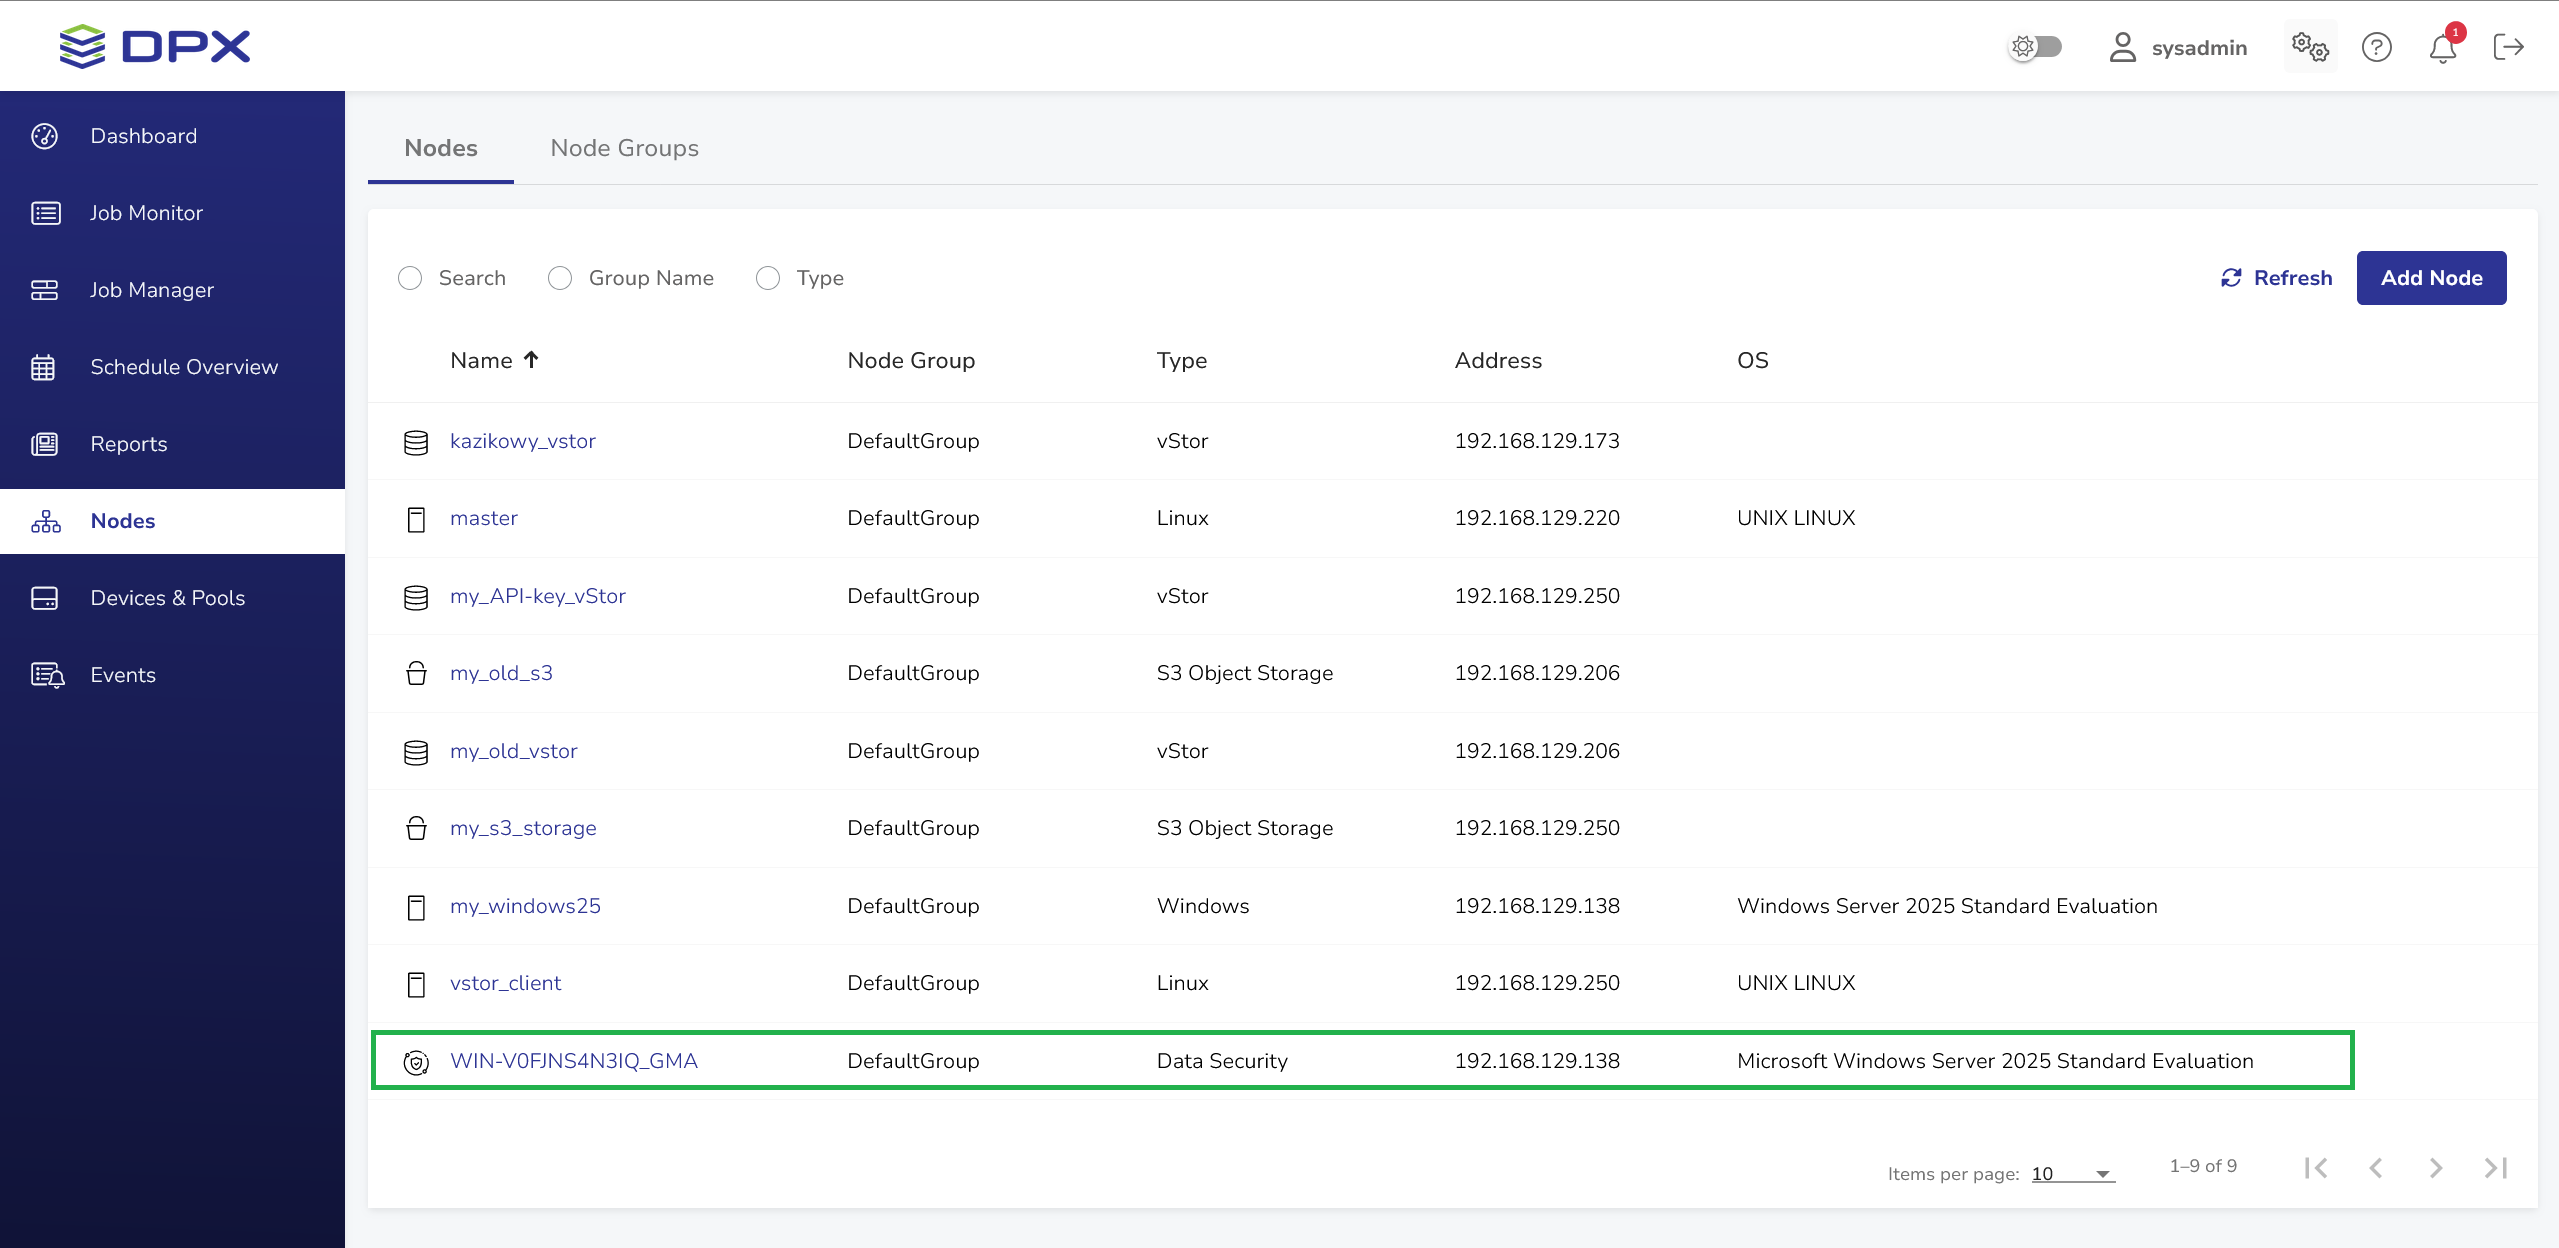Screen dimensions: 2559x1248
Task: Go to next page chevron
Action: pos(2436,1168)
